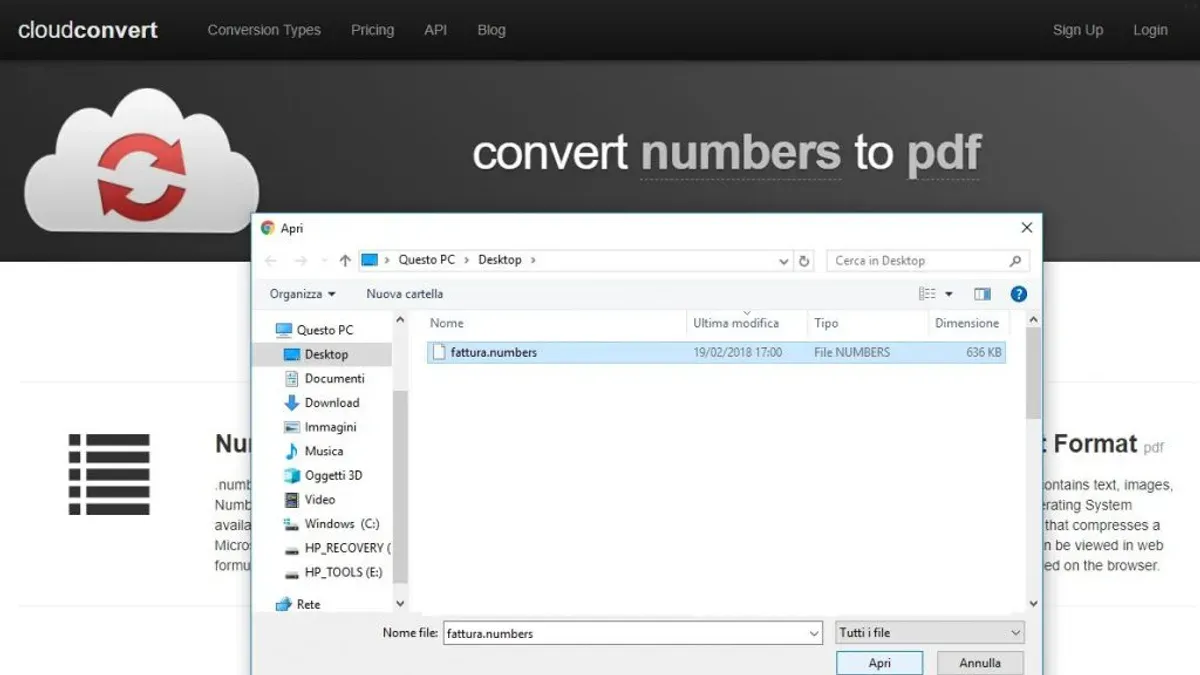Click the 19/02/2018 17:00 date cell

click(x=738, y=352)
